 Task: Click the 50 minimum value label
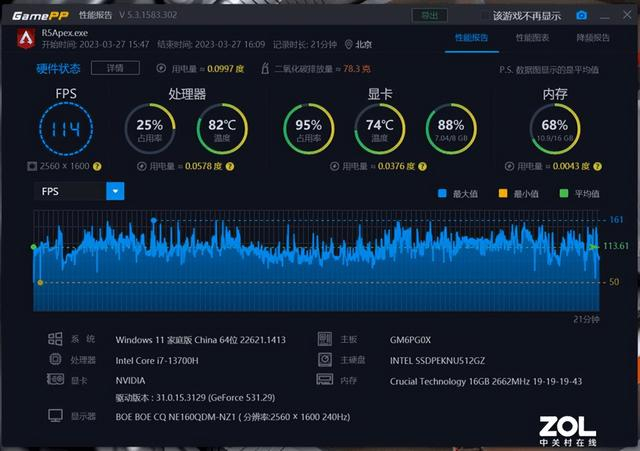click(614, 282)
